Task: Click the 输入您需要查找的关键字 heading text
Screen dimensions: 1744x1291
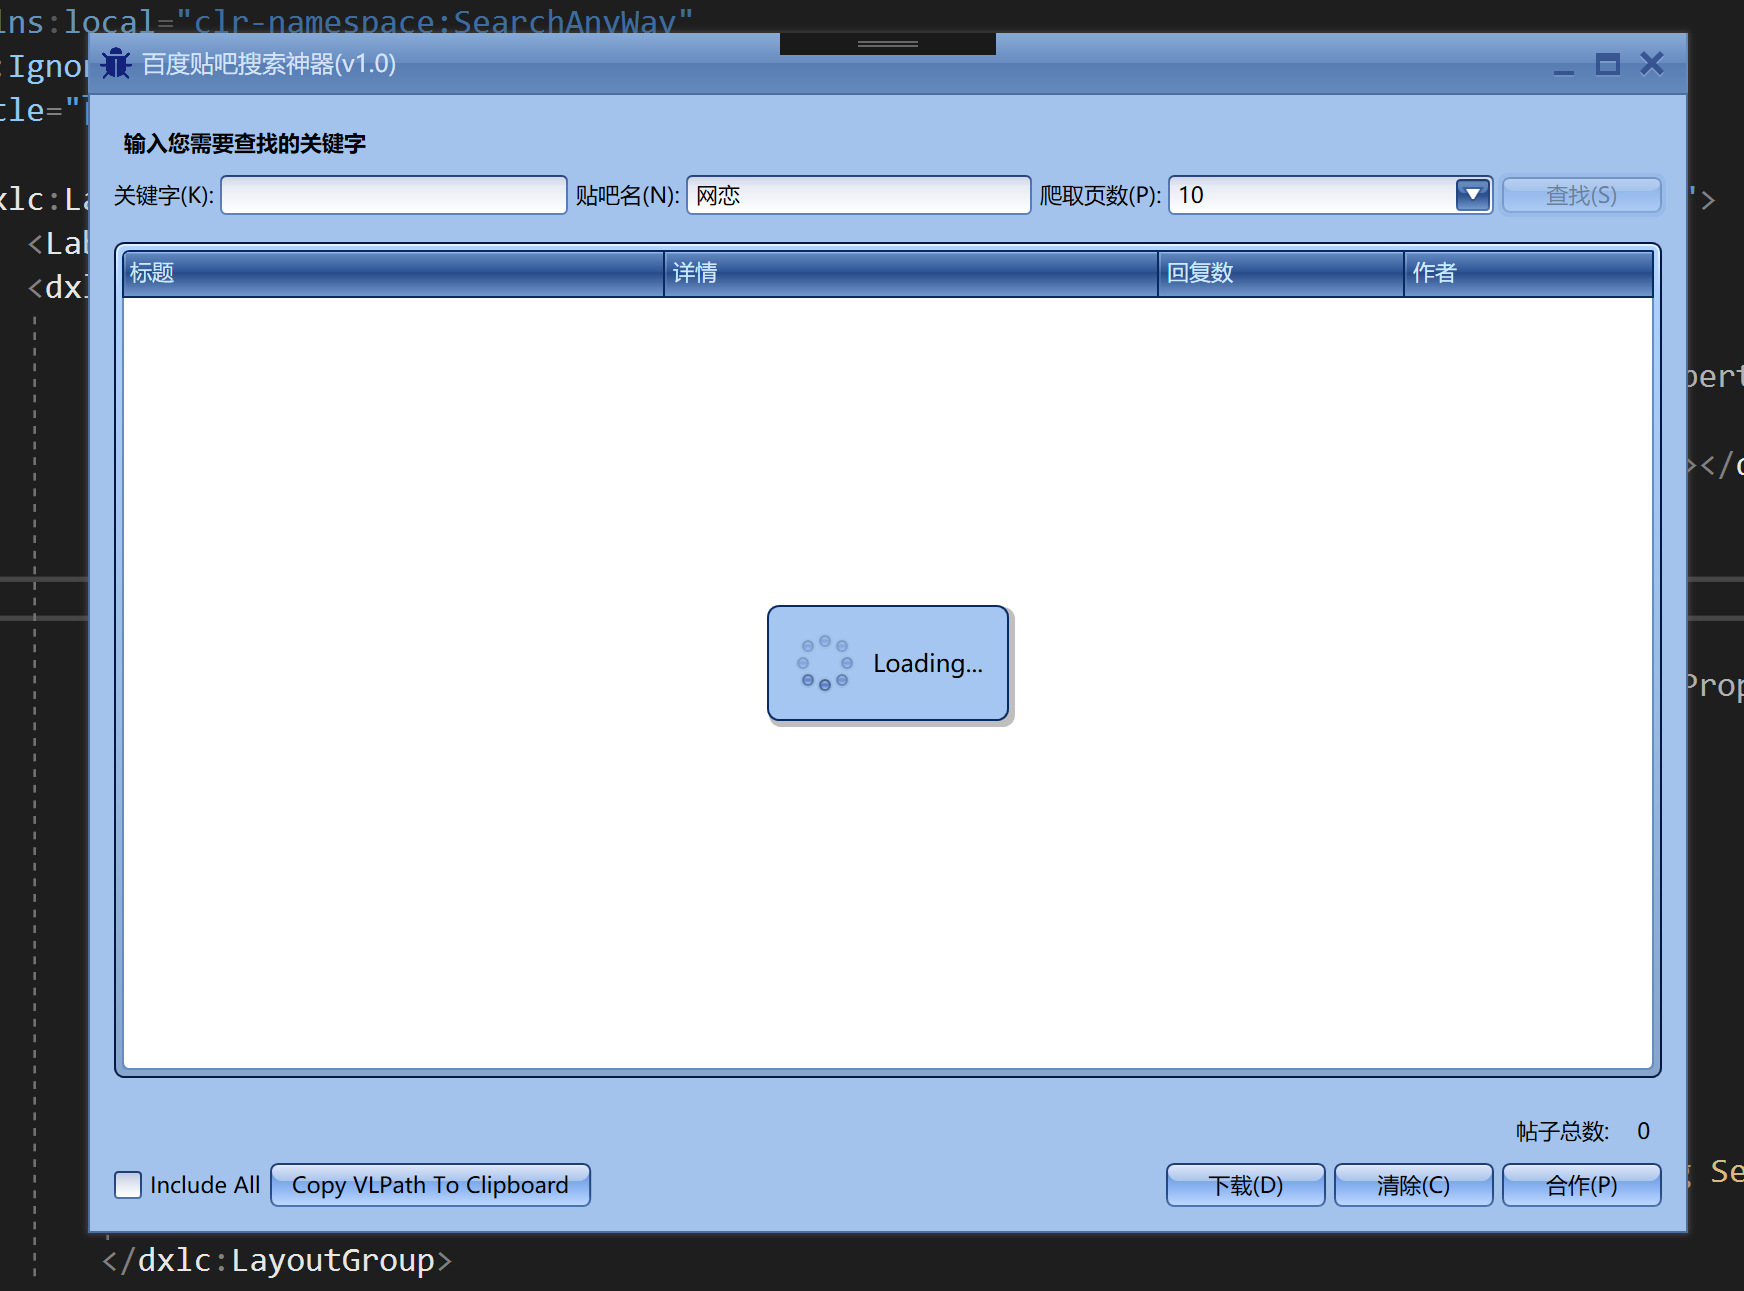Action: coord(245,144)
